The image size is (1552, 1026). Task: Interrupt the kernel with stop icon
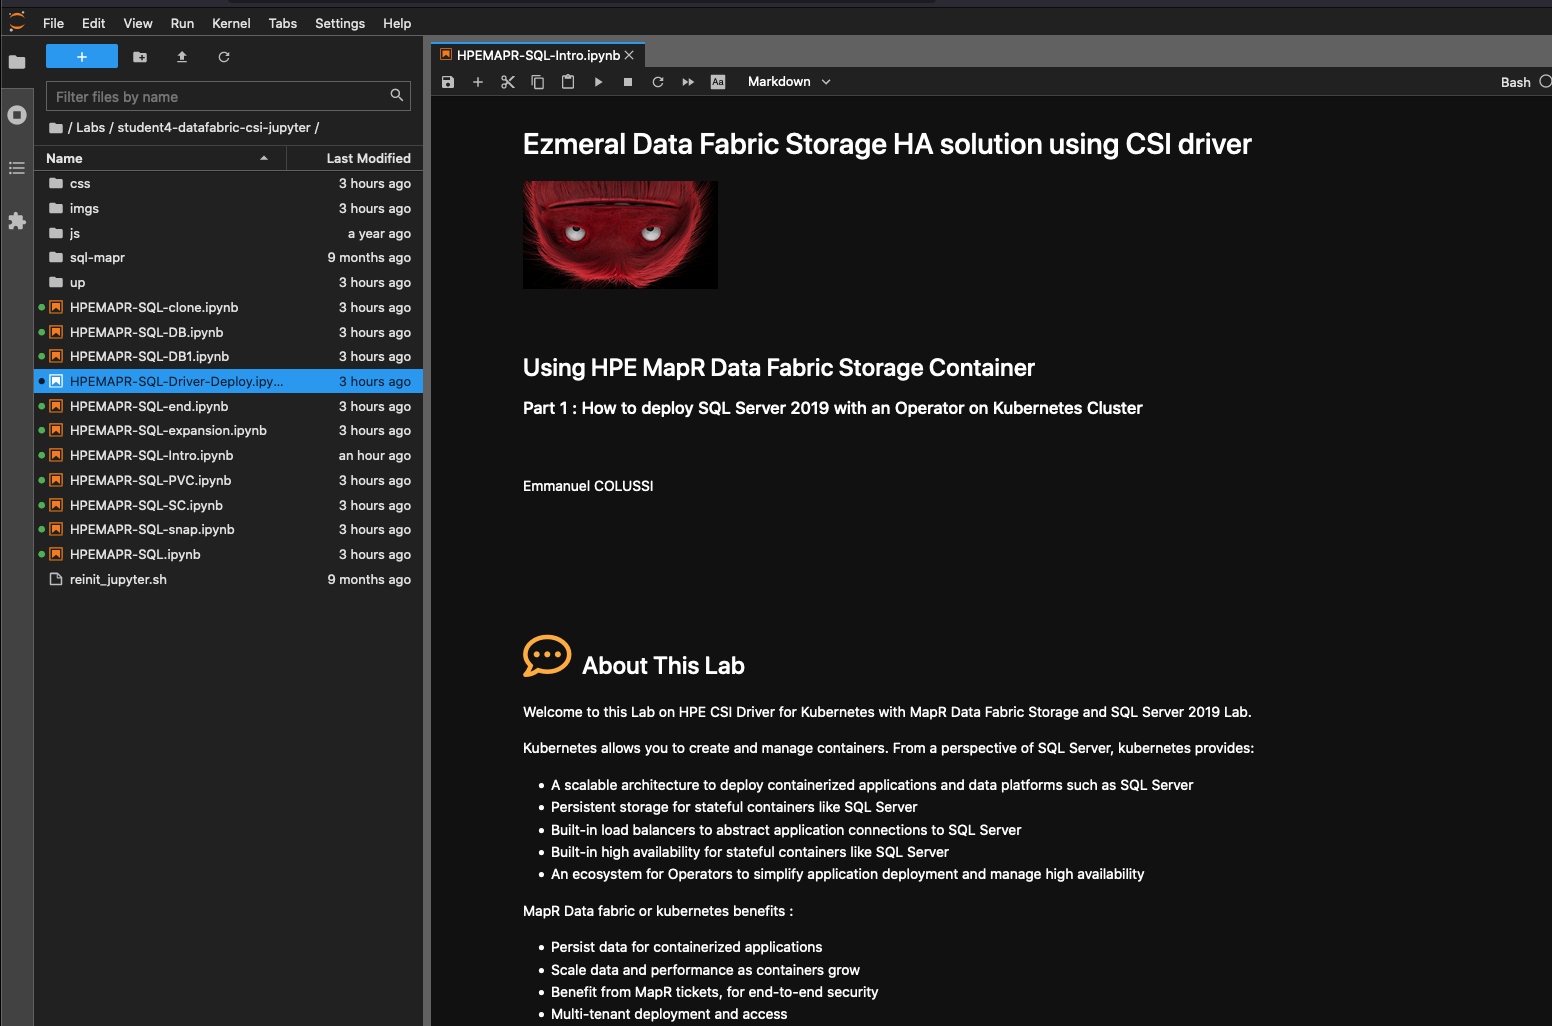(x=628, y=82)
